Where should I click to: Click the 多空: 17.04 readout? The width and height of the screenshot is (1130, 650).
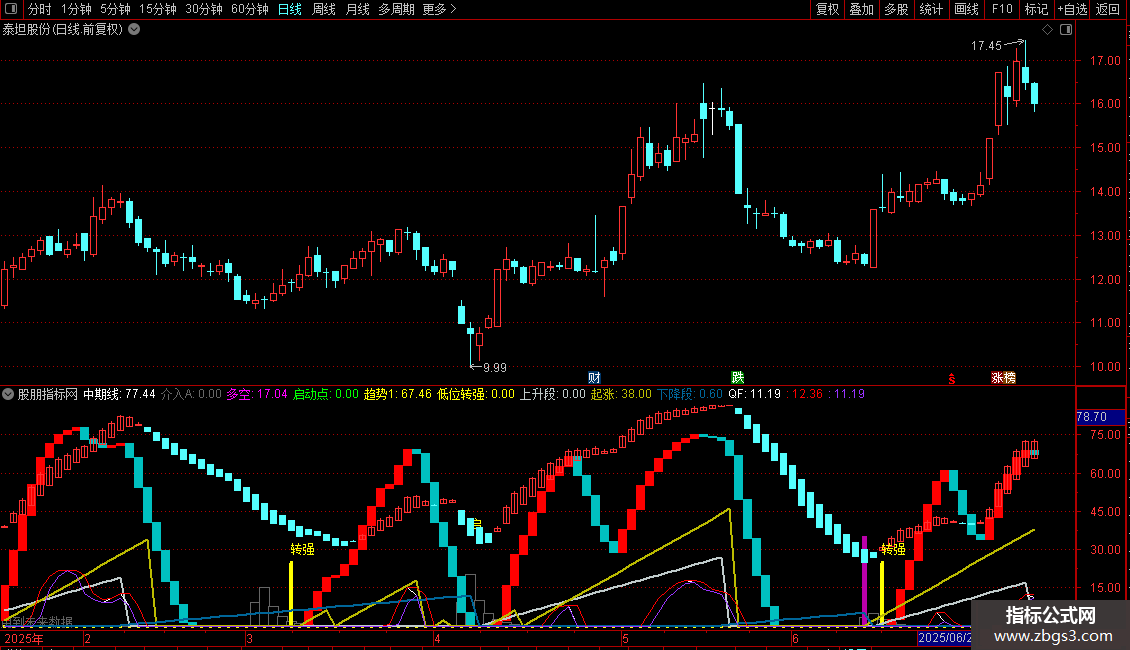coord(257,394)
